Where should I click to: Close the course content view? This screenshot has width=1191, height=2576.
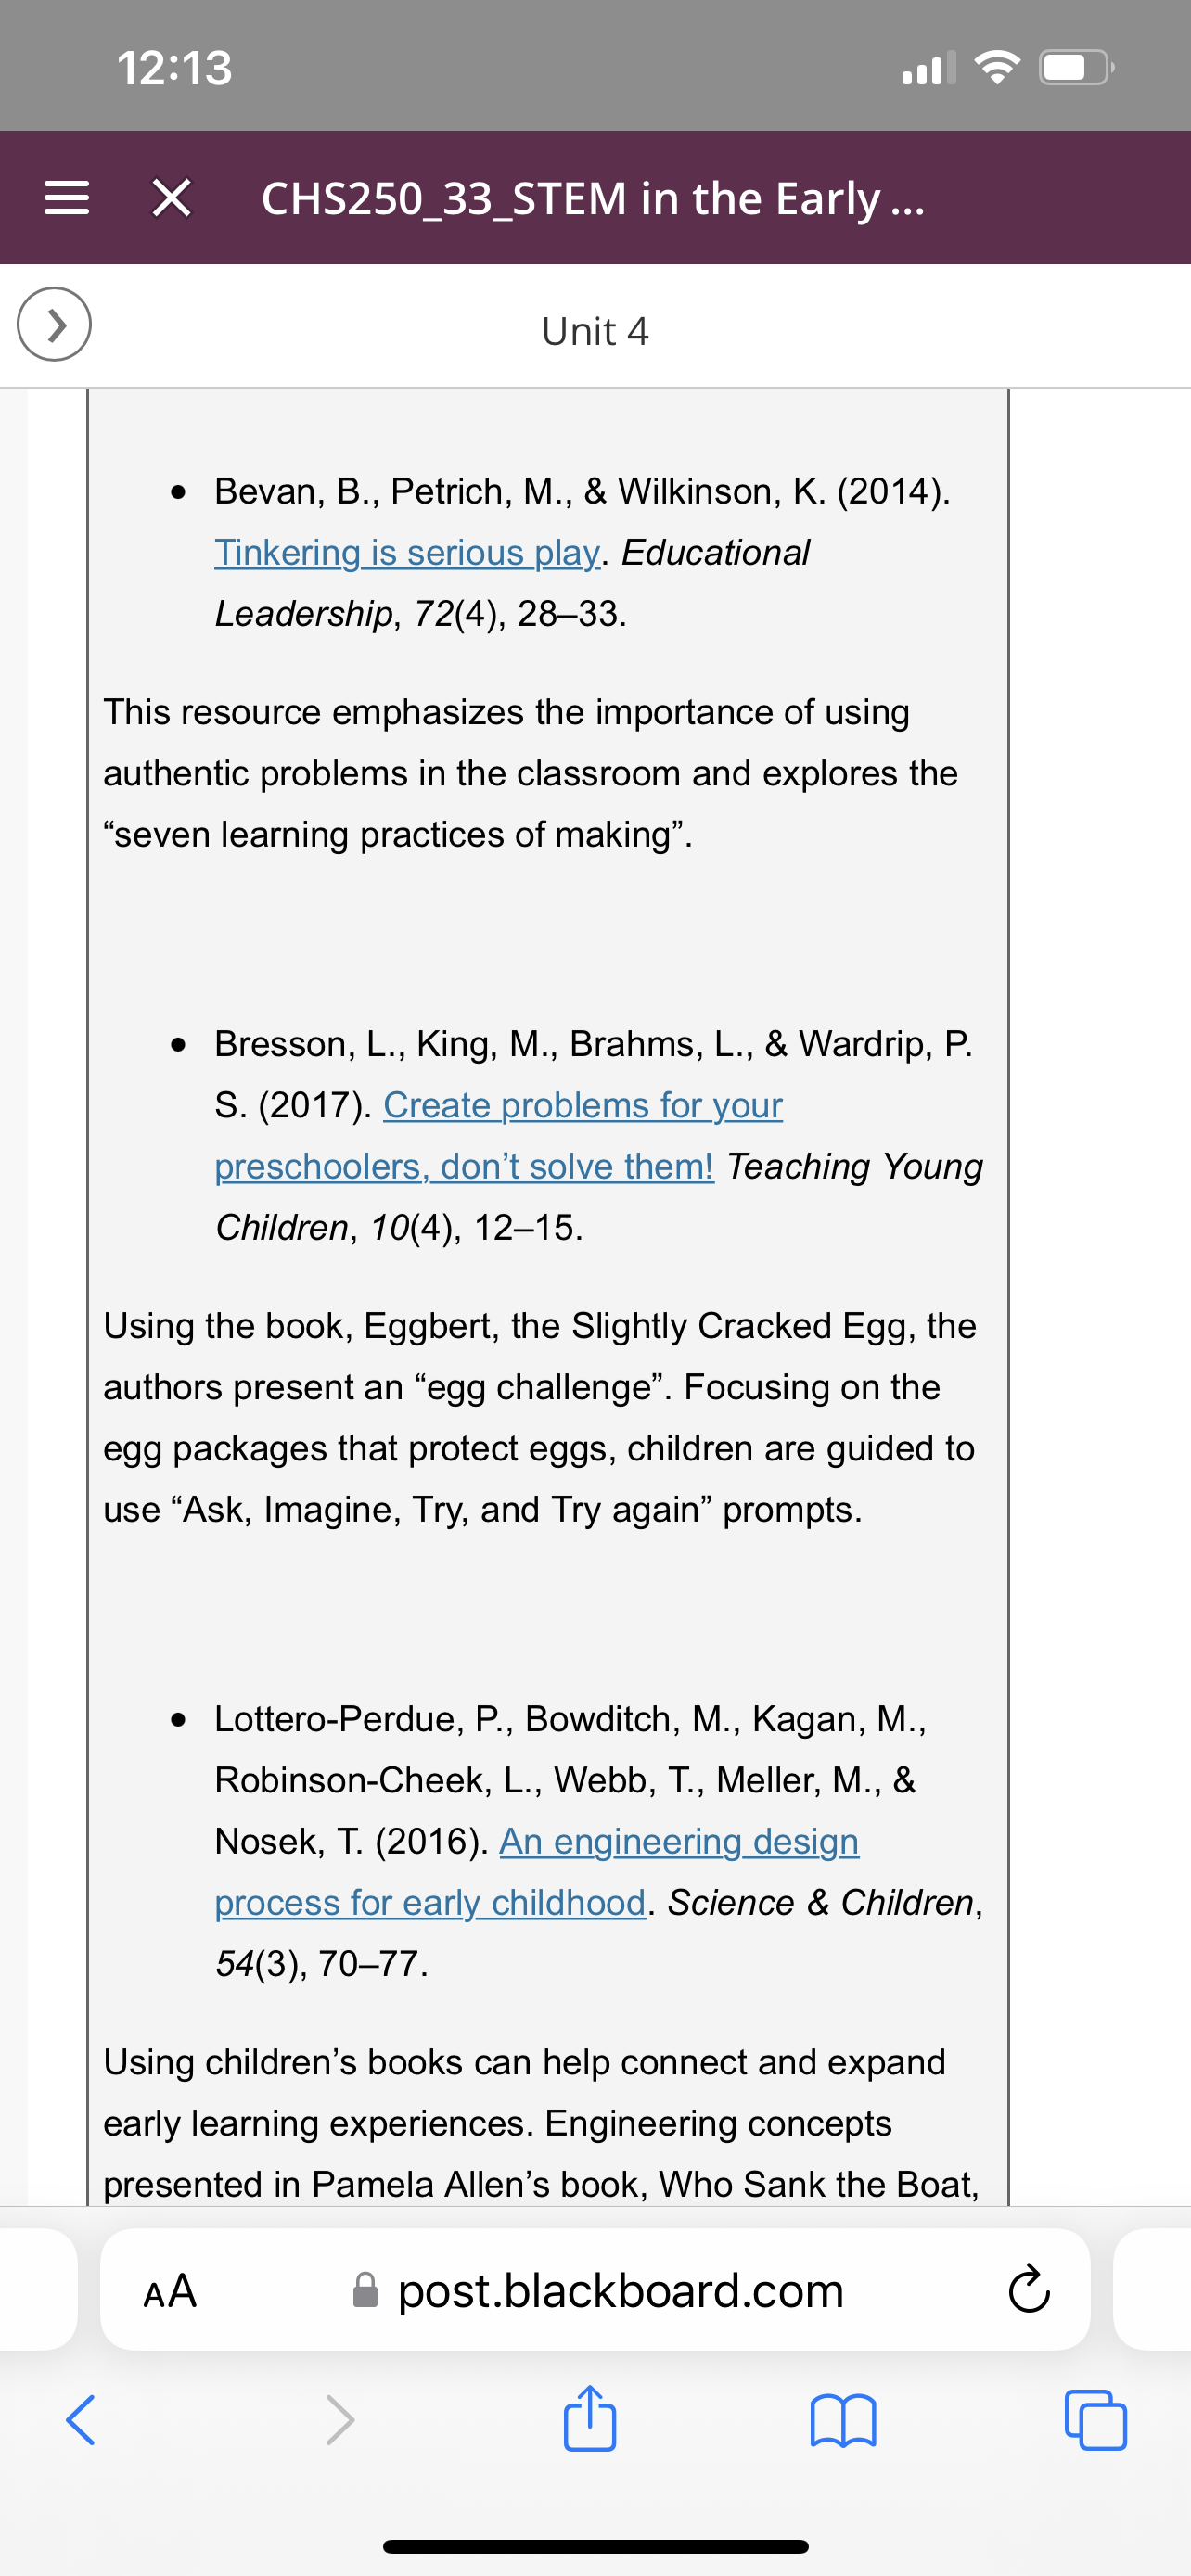point(172,198)
